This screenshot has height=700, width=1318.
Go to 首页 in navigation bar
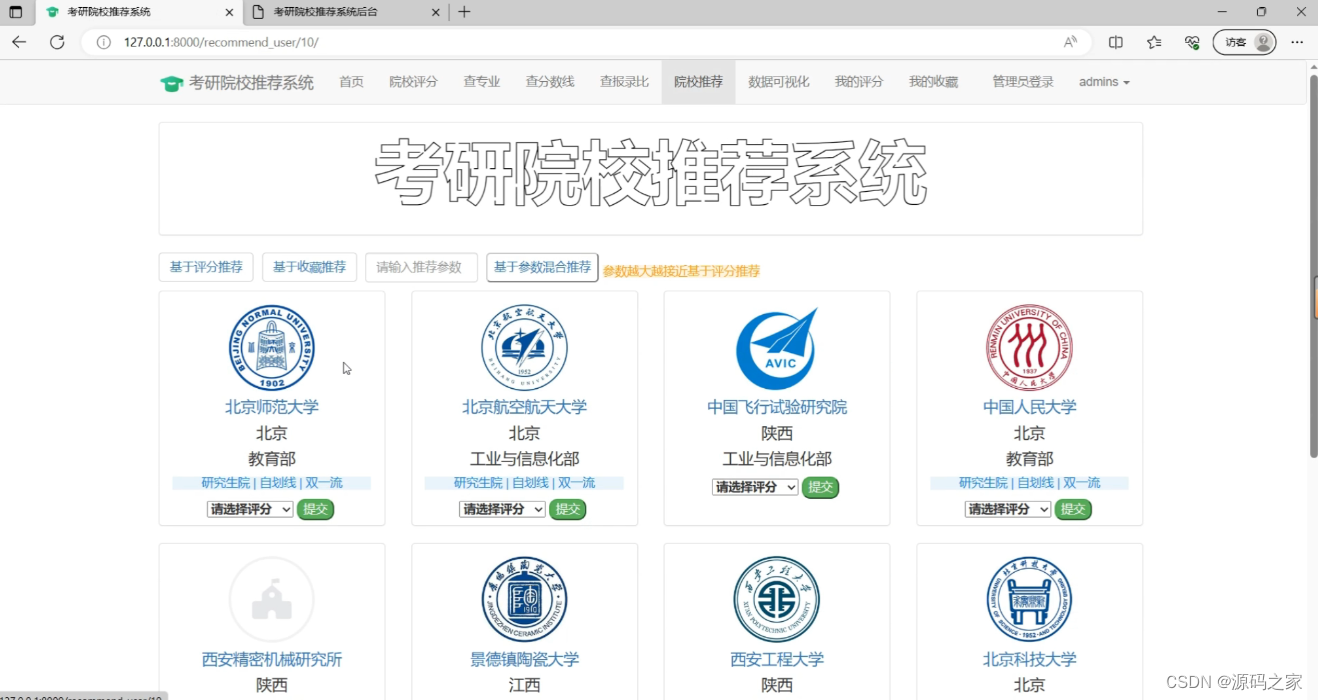pyautogui.click(x=351, y=82)
